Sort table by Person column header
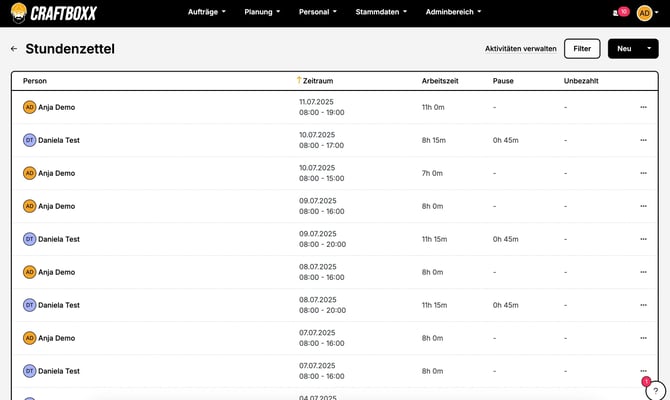The image size is (670, 400). 35,80
